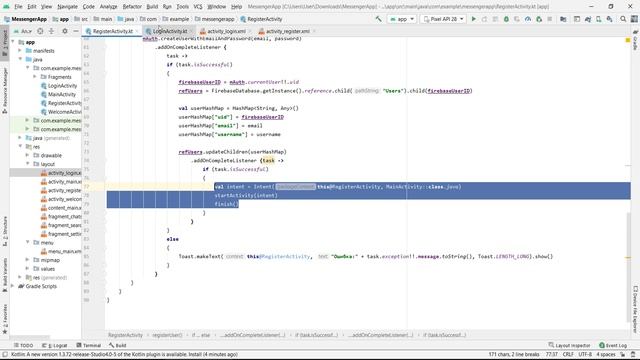Open the Terminal tool window

[89, 345]
